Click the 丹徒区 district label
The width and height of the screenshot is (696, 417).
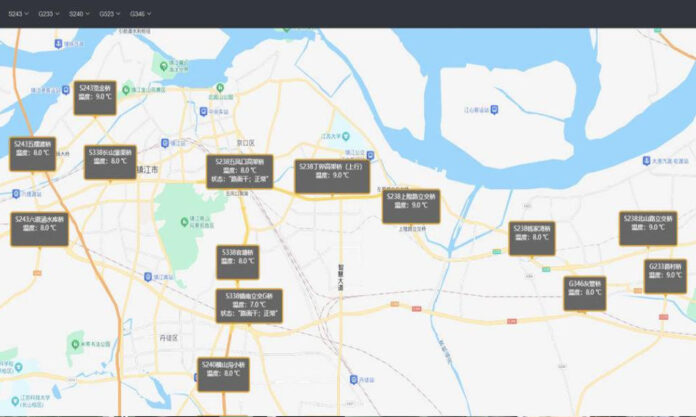click(169, 338)
